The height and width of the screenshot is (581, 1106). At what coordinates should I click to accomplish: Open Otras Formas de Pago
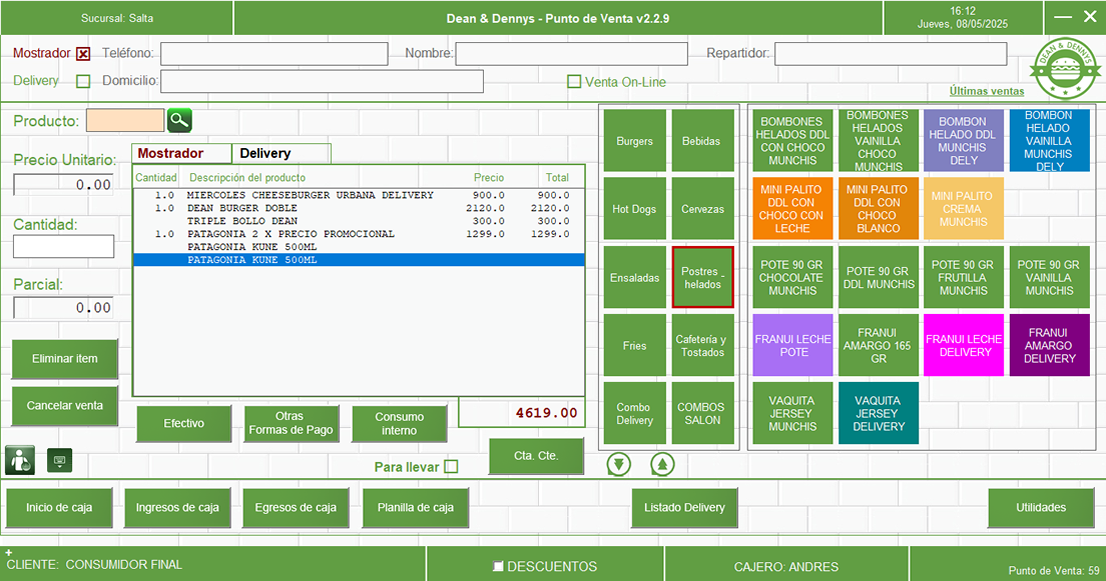(291, 423)
